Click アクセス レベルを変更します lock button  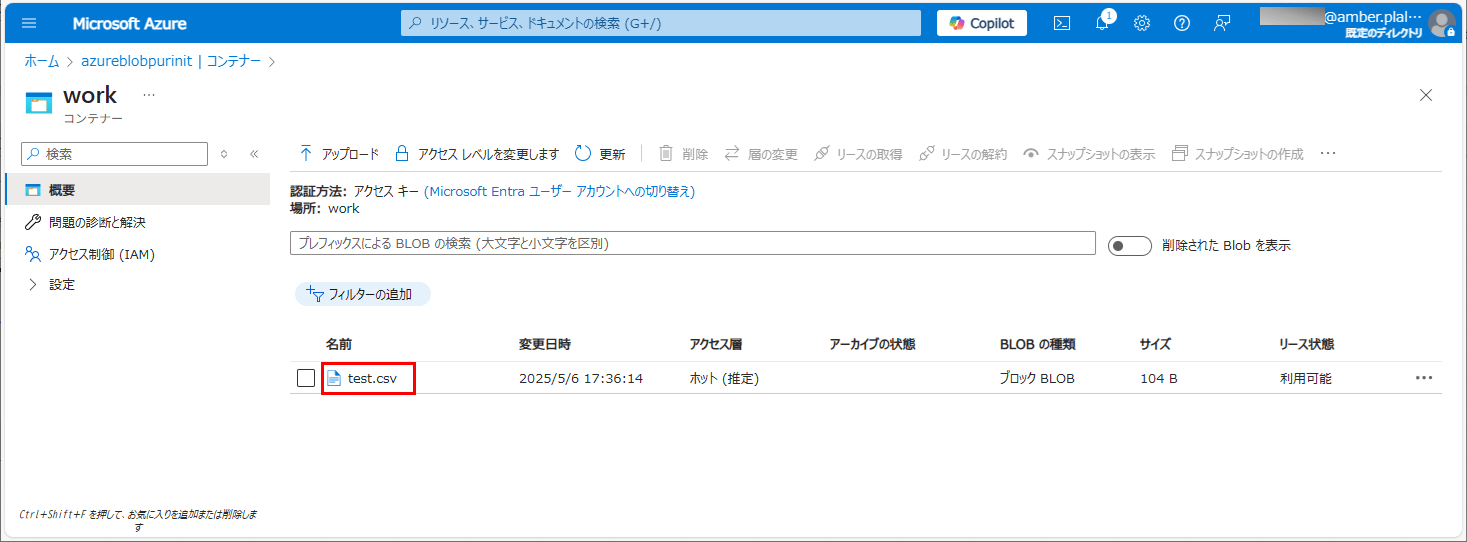[477, 154]
